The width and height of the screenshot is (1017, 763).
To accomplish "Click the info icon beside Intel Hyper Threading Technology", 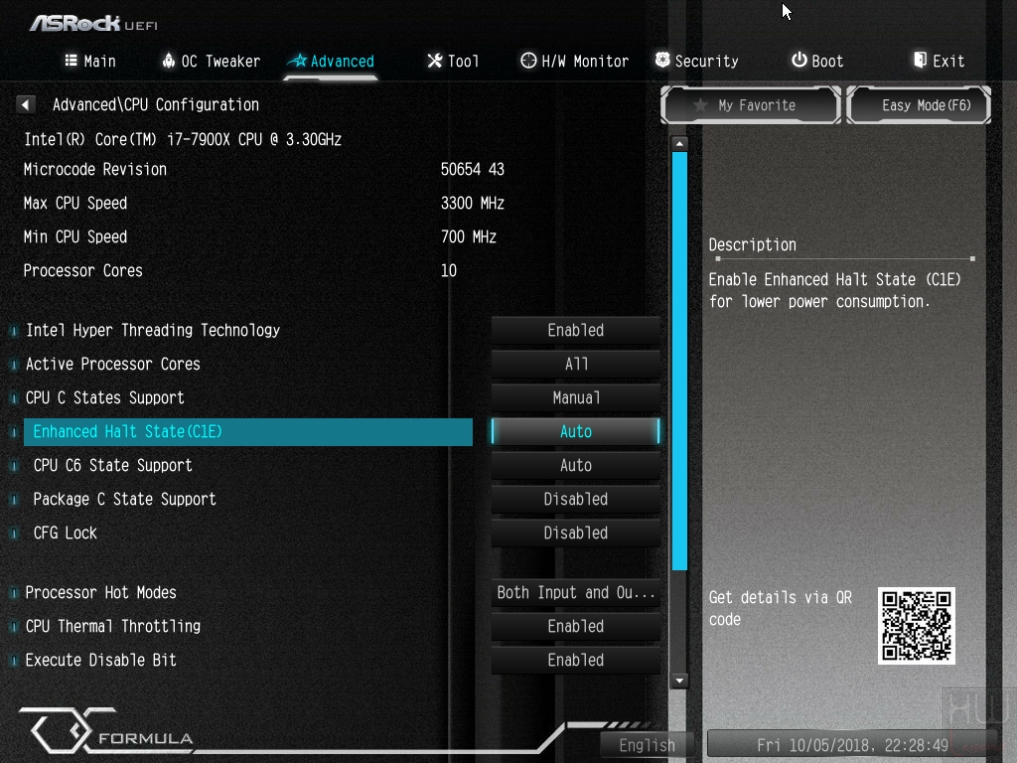I will click(13, 331).
